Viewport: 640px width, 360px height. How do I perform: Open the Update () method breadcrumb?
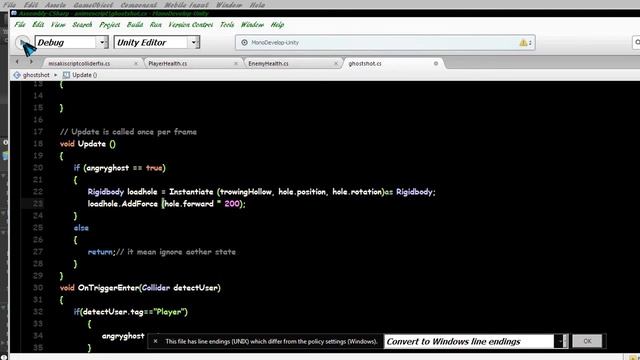pos(84,75)
